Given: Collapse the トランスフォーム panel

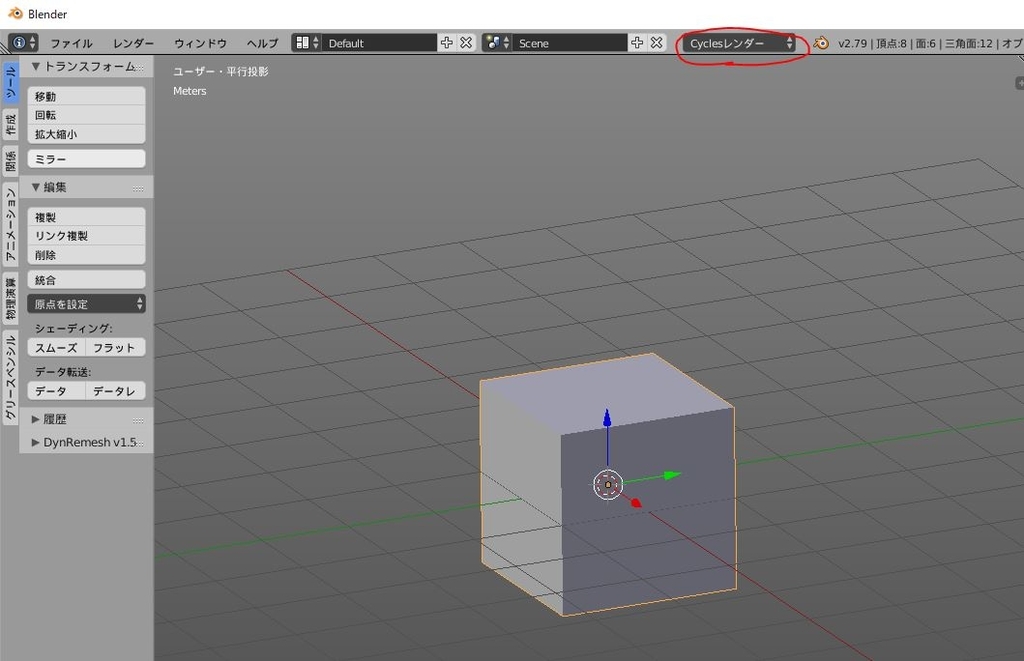Looking at the screenshot, I should [36, 67].
